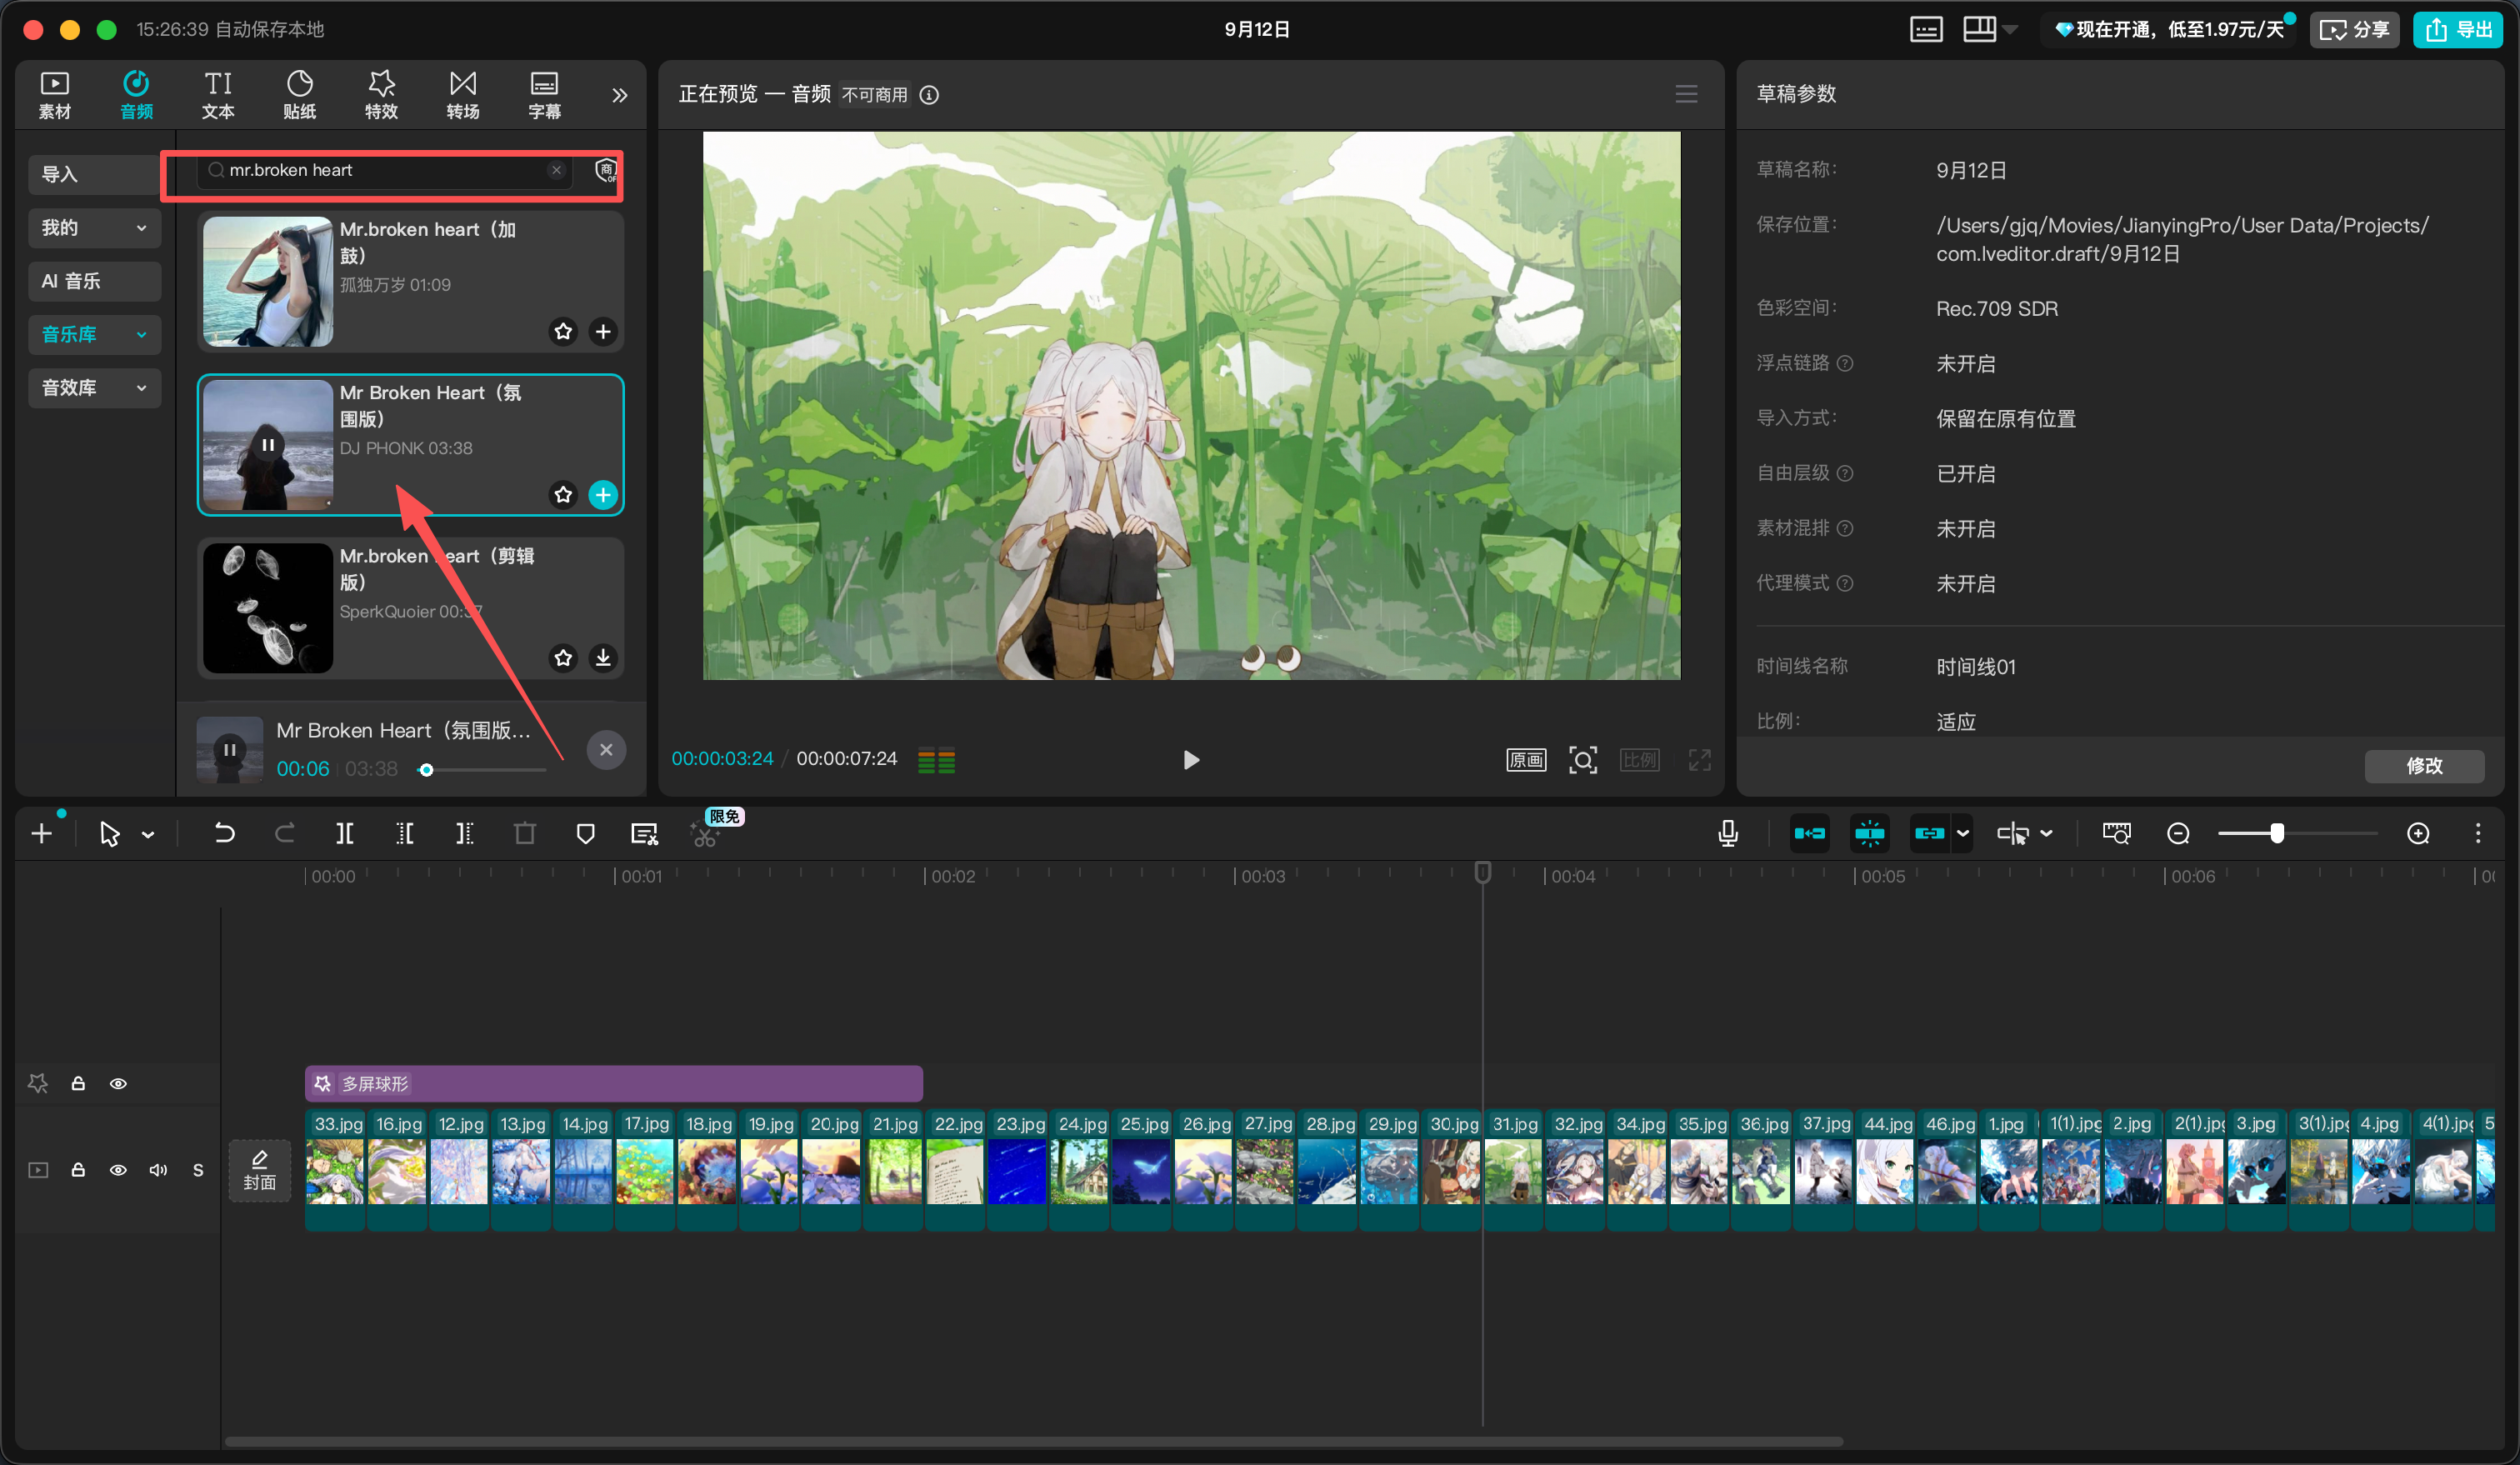The image size is (2520, 1465).
Task: Open the pointer tool dropdown arrow
Action: coord(148,834)
